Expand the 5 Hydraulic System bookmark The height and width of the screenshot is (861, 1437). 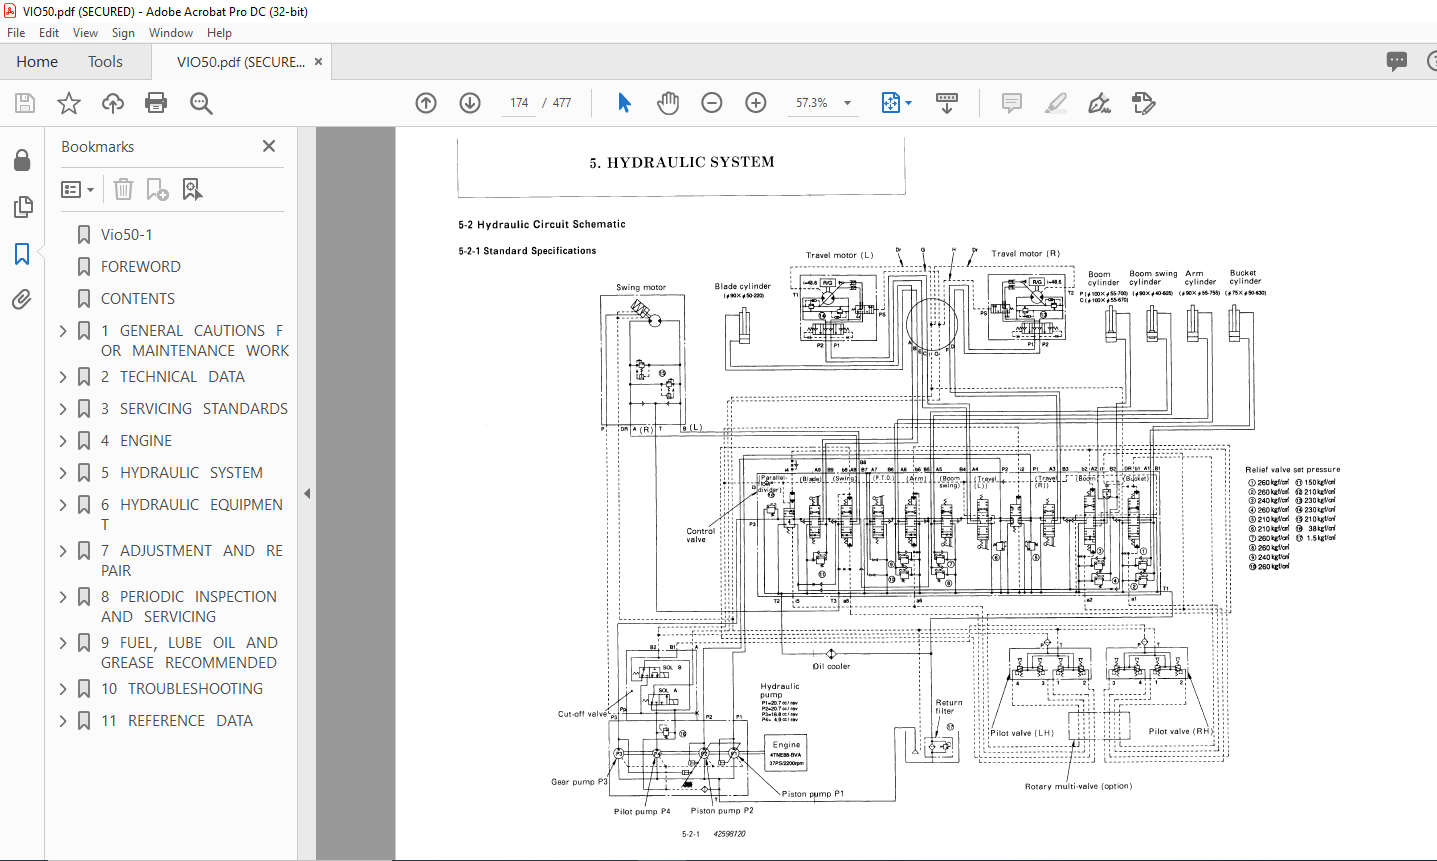[63, 473]
